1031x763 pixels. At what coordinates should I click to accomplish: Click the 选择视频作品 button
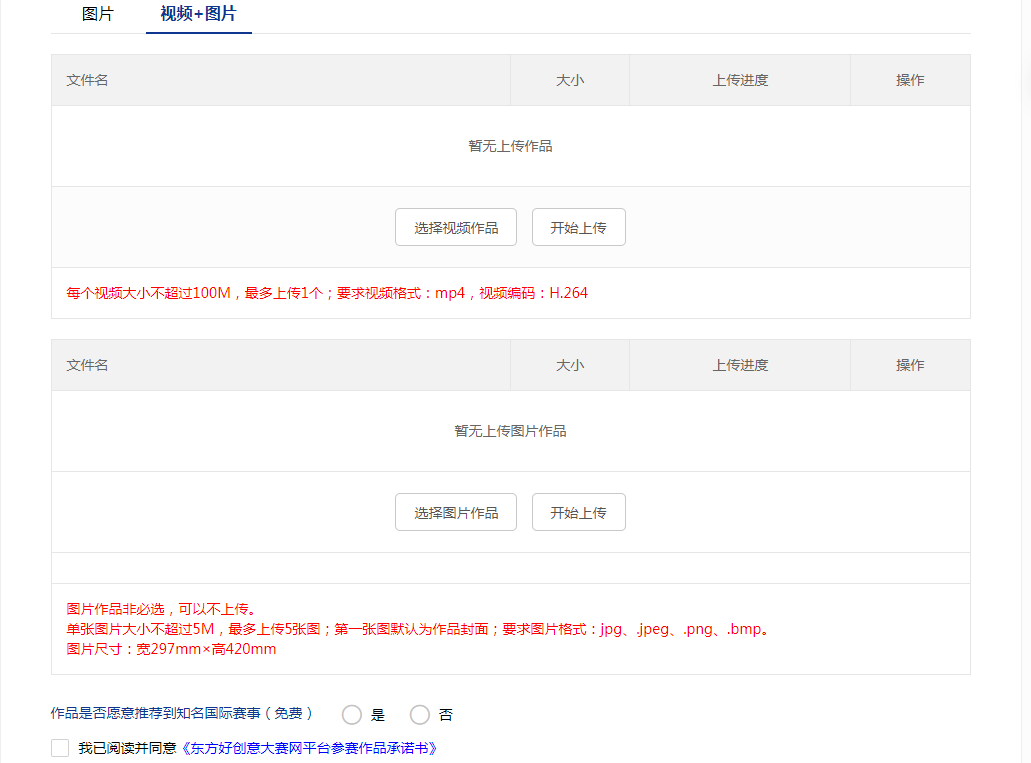(456, 227)
